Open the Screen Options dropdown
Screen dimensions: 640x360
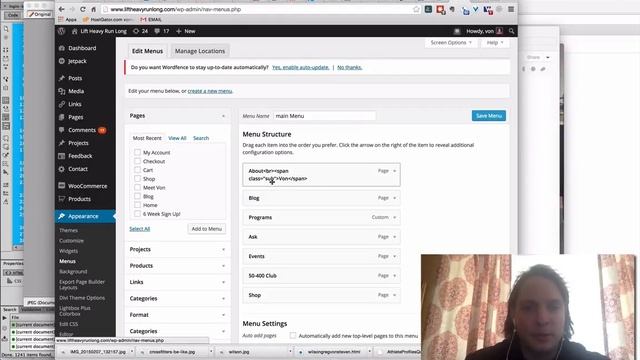click(x=451, y=42)
